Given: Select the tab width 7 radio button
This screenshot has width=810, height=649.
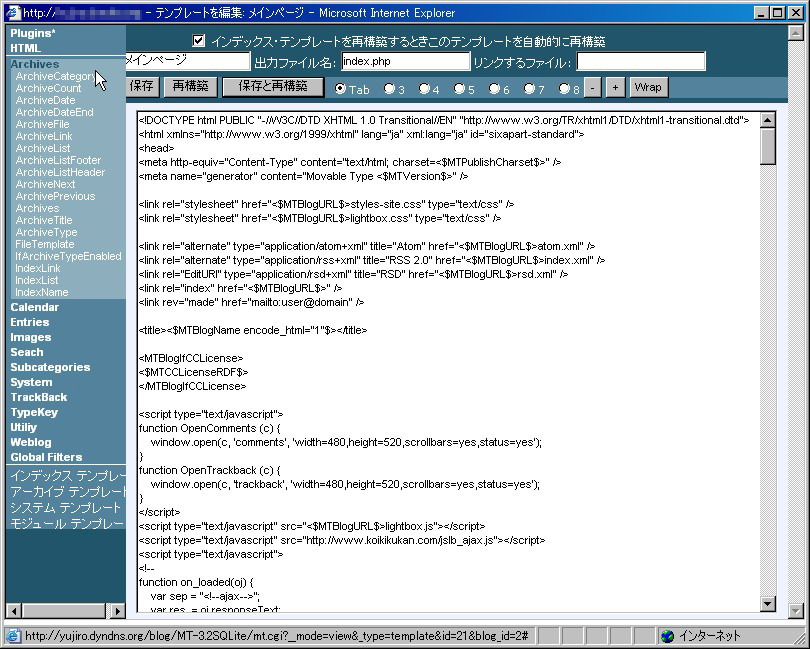Looking at the screenshot, I should point(529,88).
